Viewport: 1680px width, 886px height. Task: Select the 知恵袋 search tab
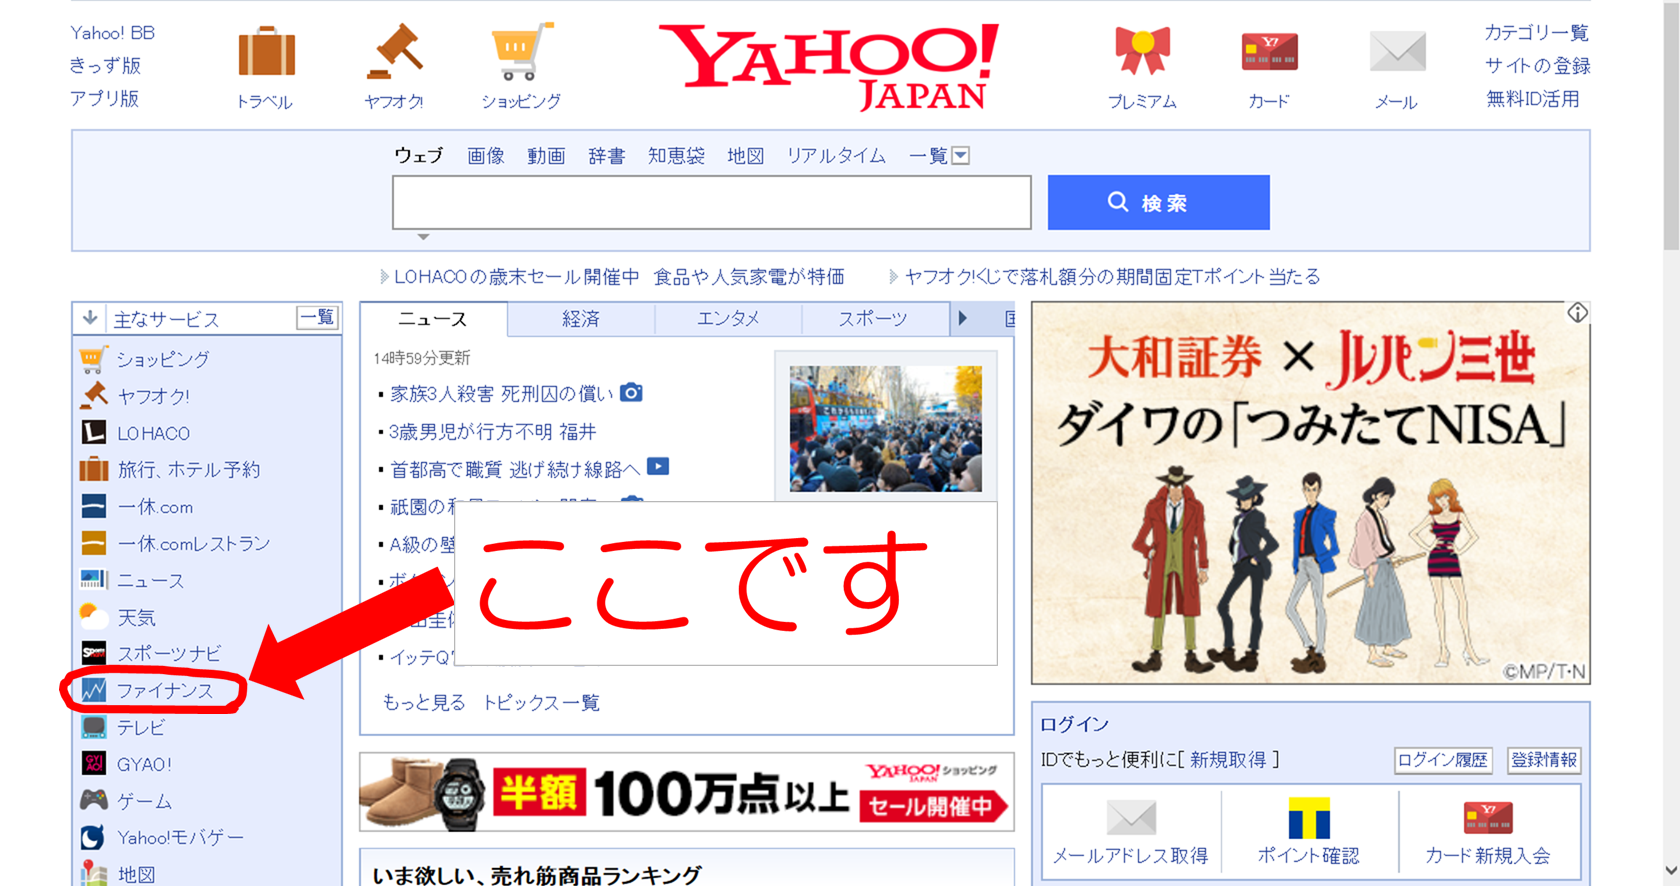(676, 155)
